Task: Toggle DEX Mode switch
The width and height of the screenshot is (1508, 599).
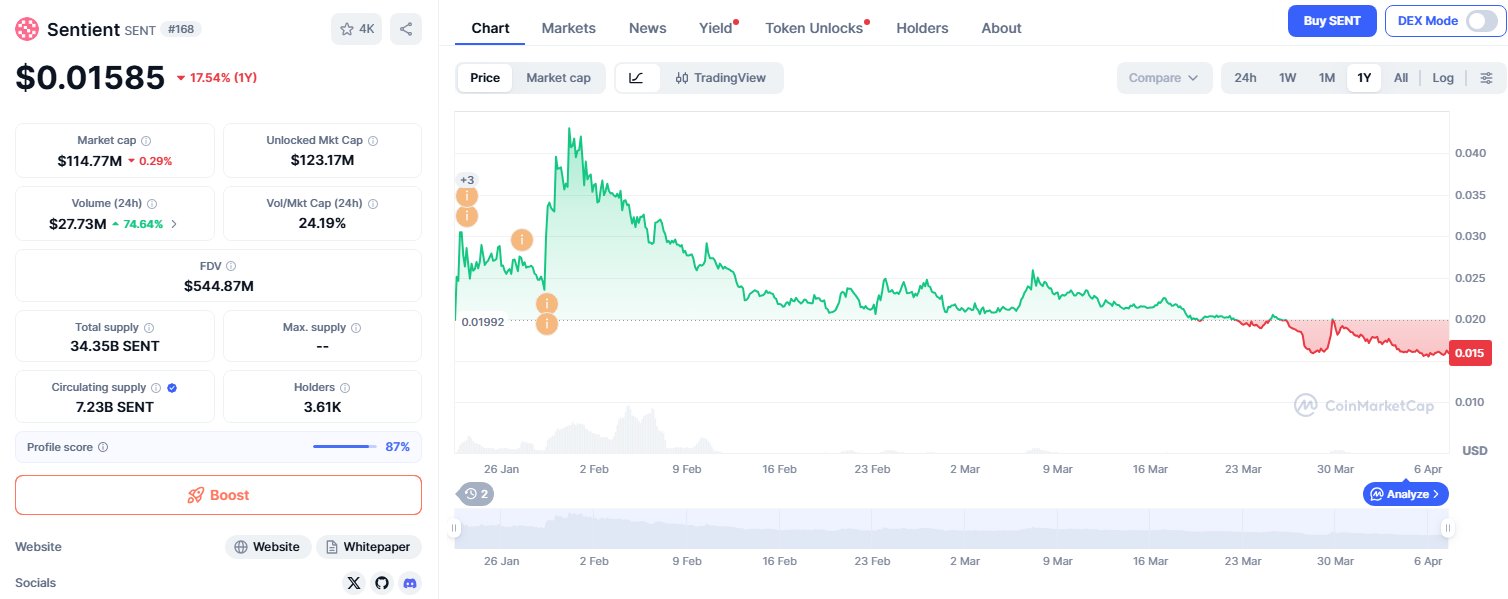Action: point(1481,21)
